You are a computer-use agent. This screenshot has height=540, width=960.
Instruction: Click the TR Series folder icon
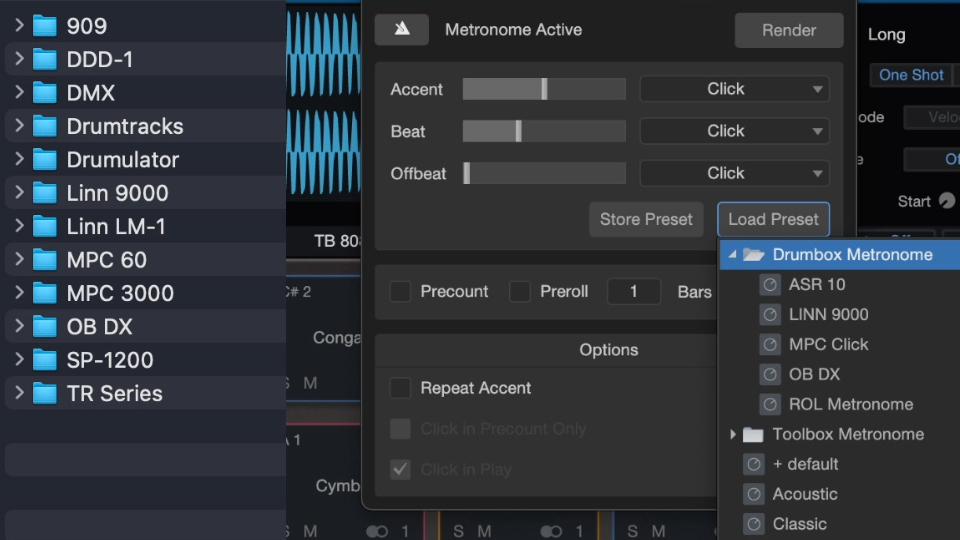click(x=45, y=394)
